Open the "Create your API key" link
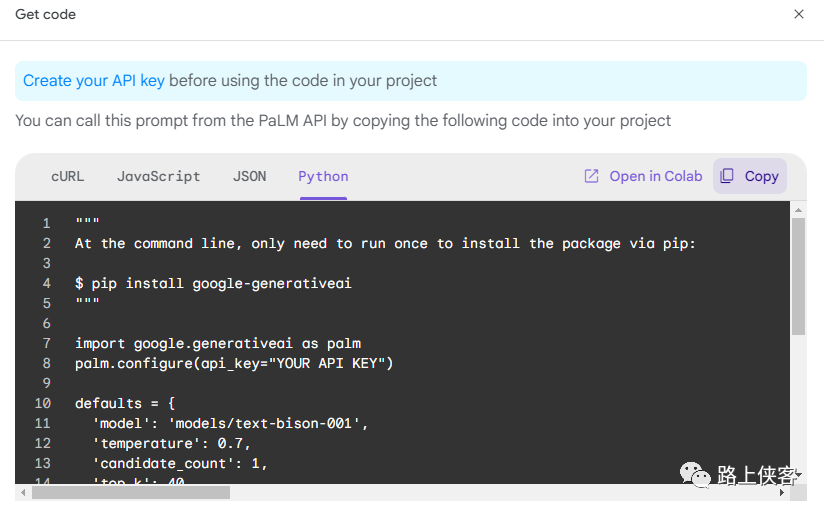The image size is (824, 512). coord(94,80)
